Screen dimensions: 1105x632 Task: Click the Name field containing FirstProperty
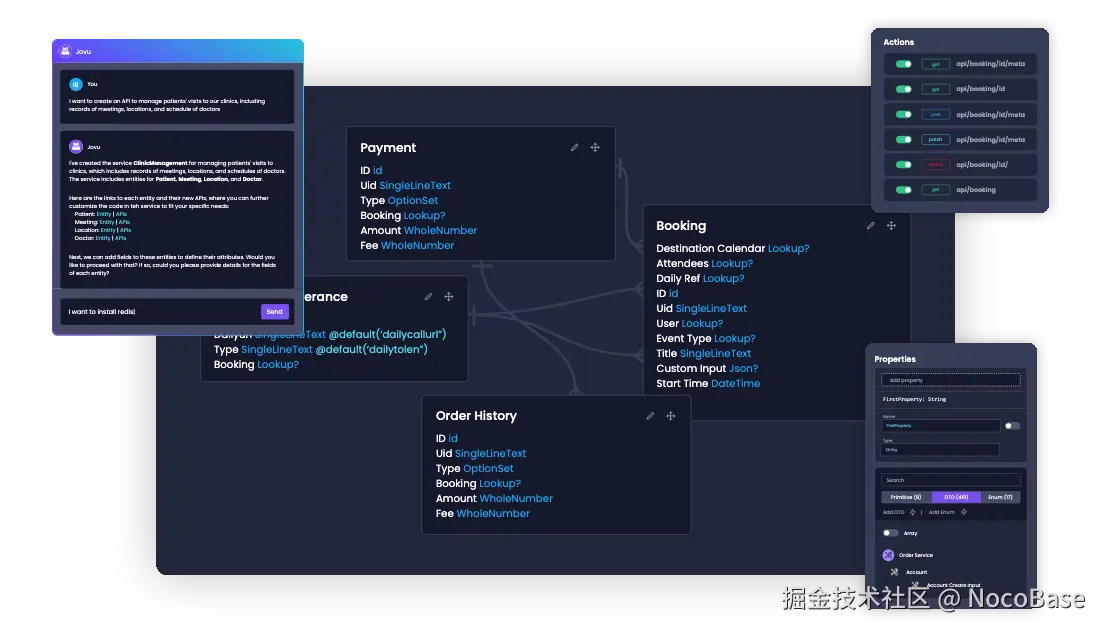[939, 426]
